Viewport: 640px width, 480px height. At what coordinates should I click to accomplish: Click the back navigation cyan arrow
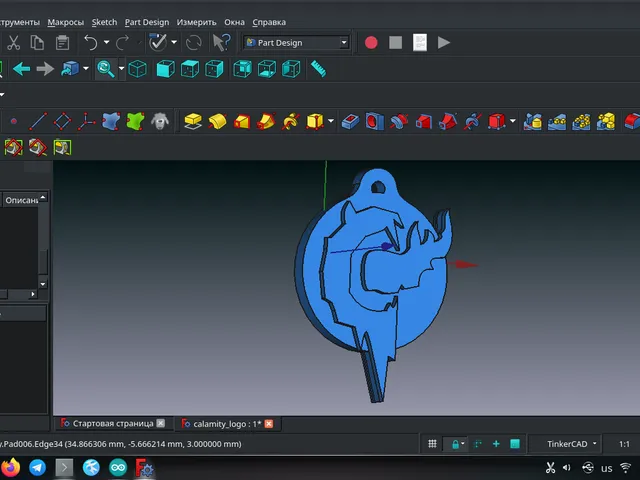click(22, 69)
